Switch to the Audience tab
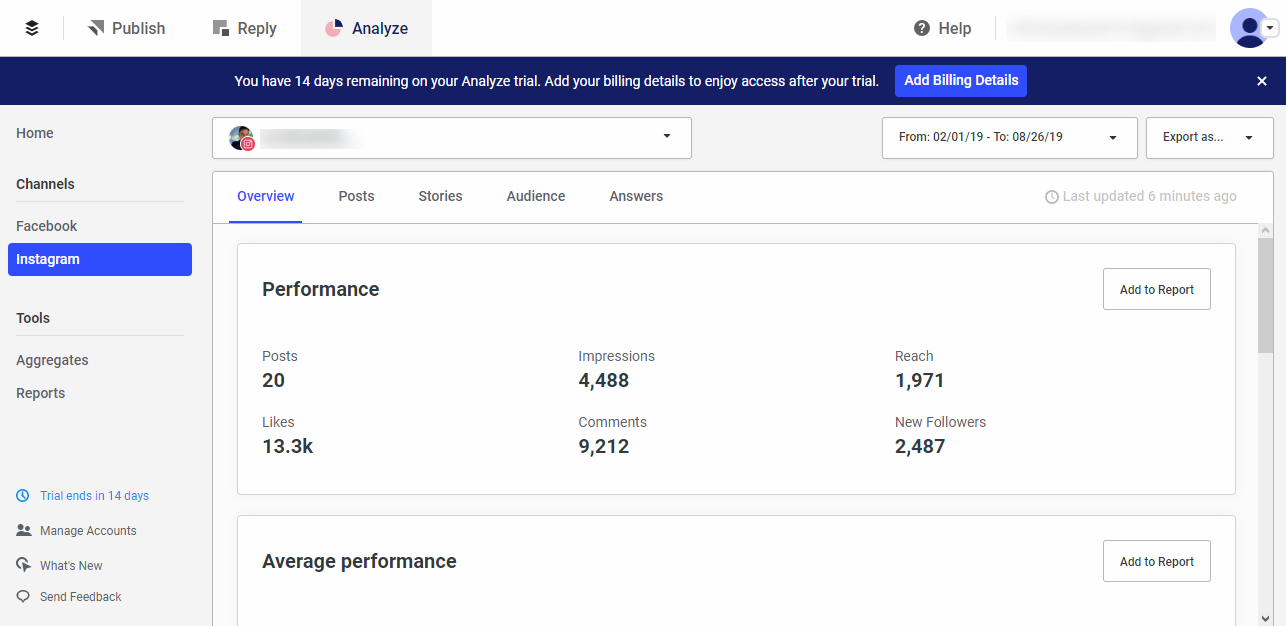The image size is (1286, 626). (535, 196)
